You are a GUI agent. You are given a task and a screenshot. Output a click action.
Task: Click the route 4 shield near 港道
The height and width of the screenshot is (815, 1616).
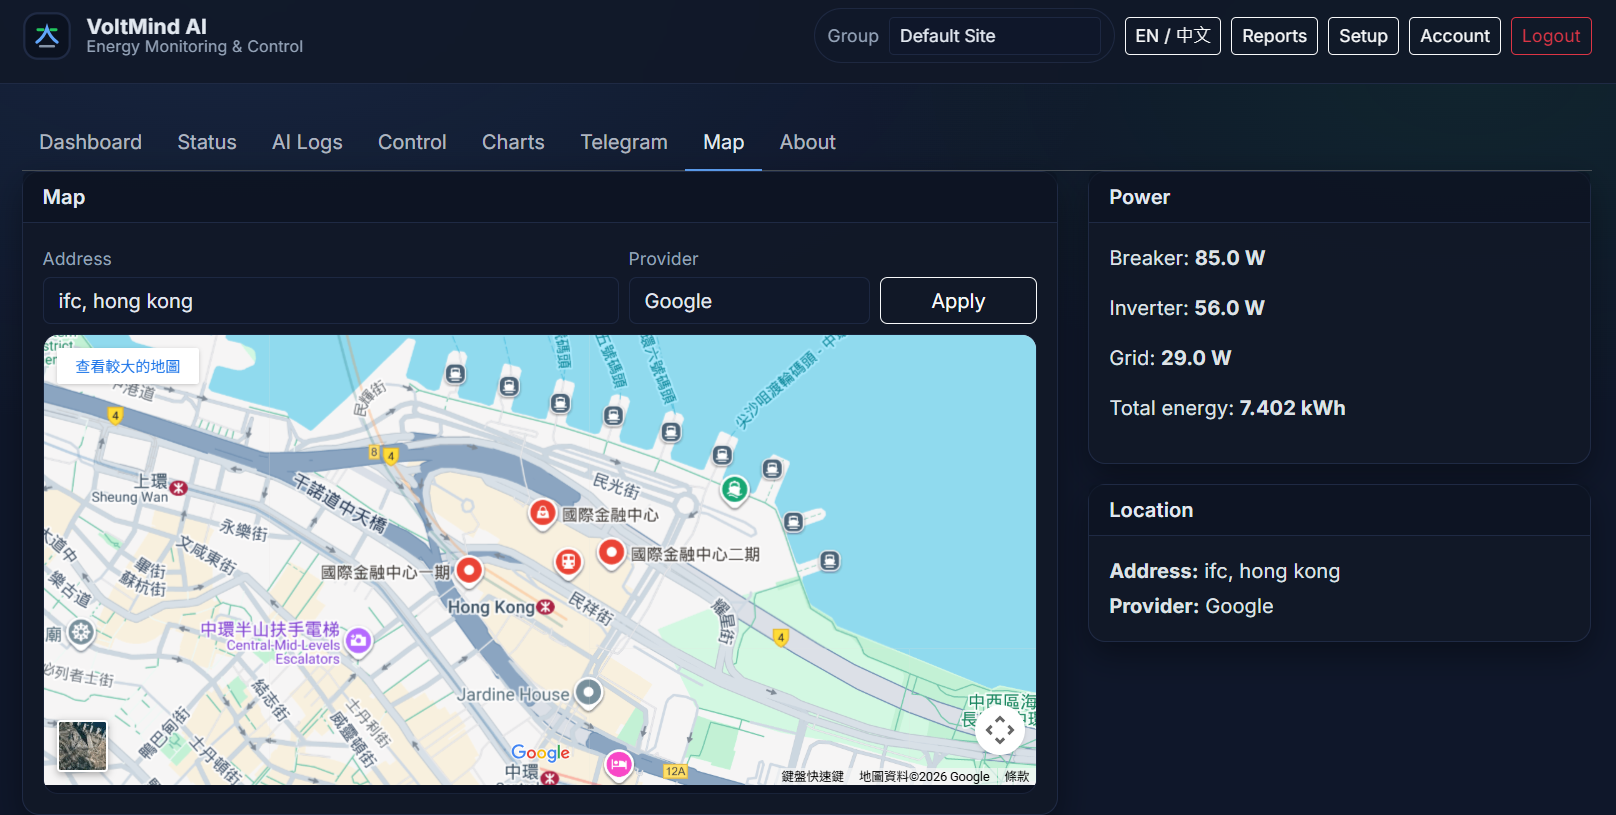click(x=115, y=415)
